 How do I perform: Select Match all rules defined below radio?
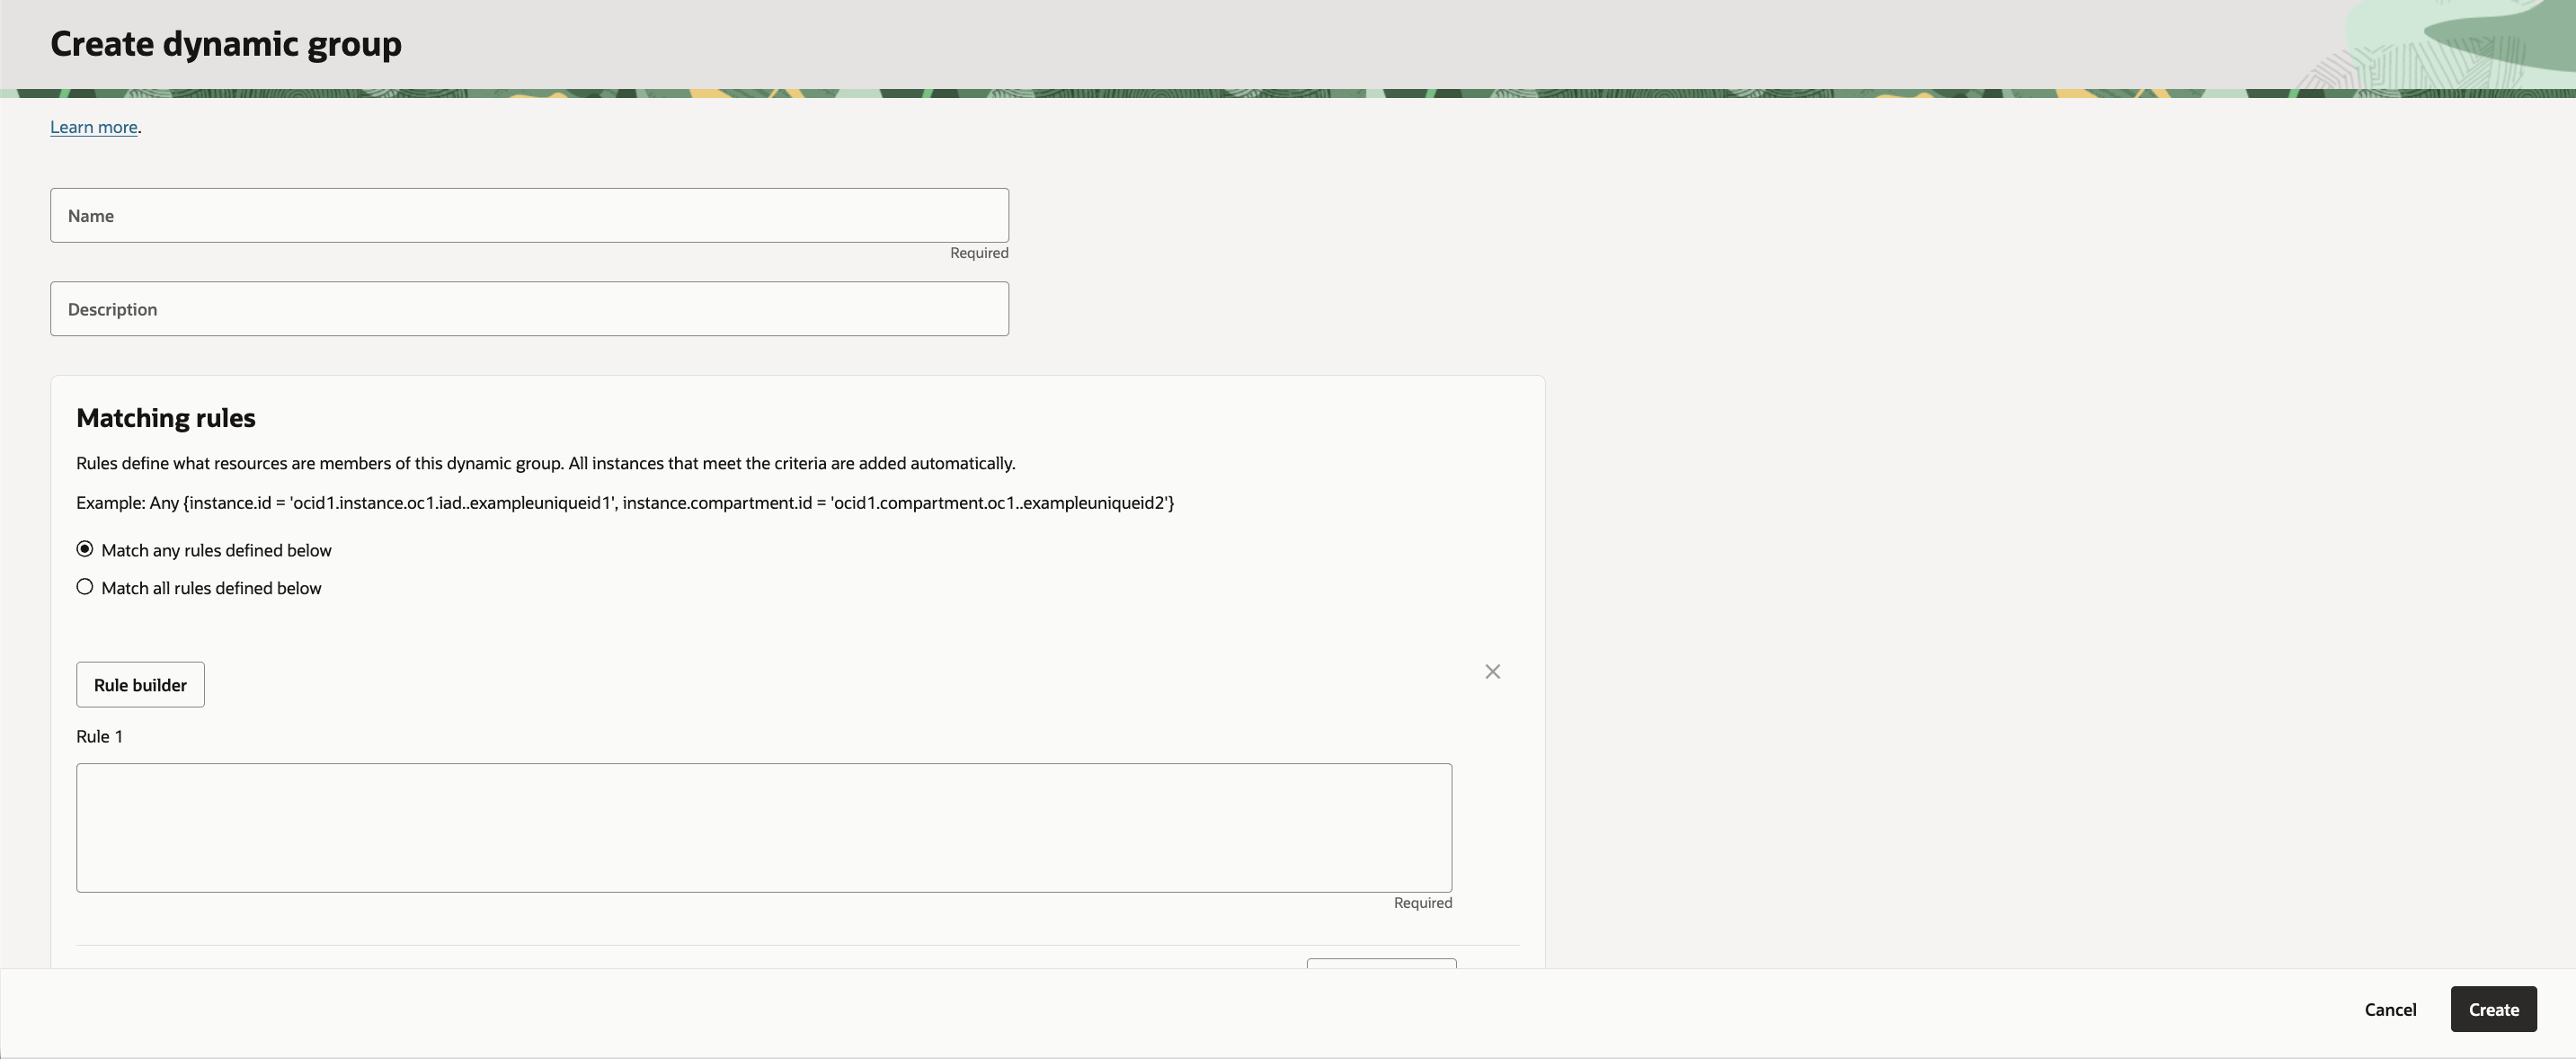tap(85, 587)
